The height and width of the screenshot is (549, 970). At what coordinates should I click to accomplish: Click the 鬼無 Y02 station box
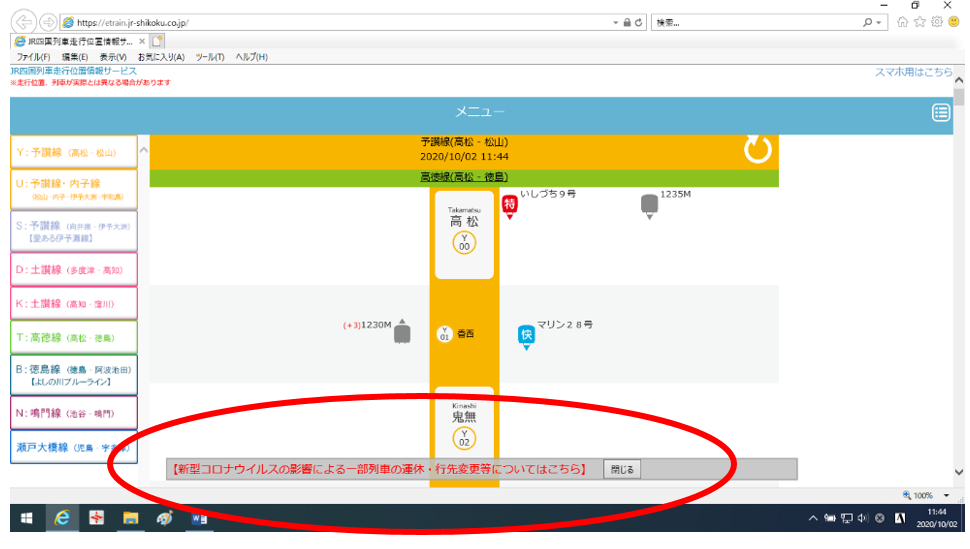tap(464, 425)
